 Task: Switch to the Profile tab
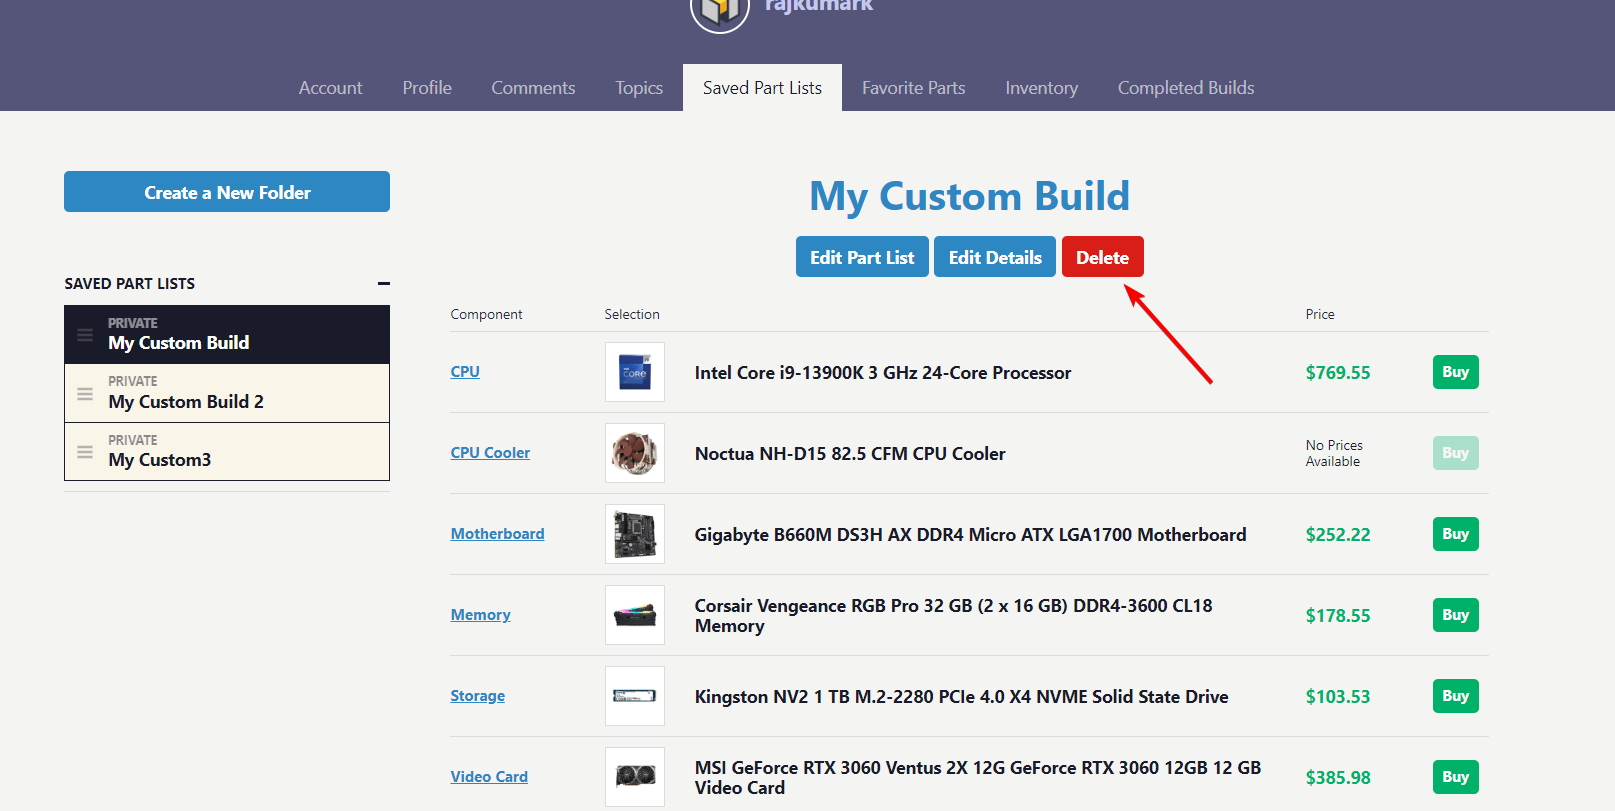[x=427, y=88]
